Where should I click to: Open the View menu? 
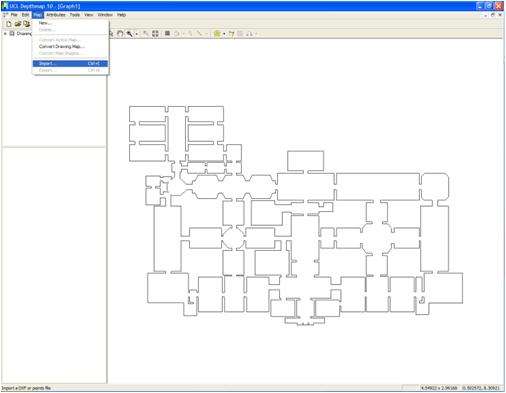[x=88, y=15]
